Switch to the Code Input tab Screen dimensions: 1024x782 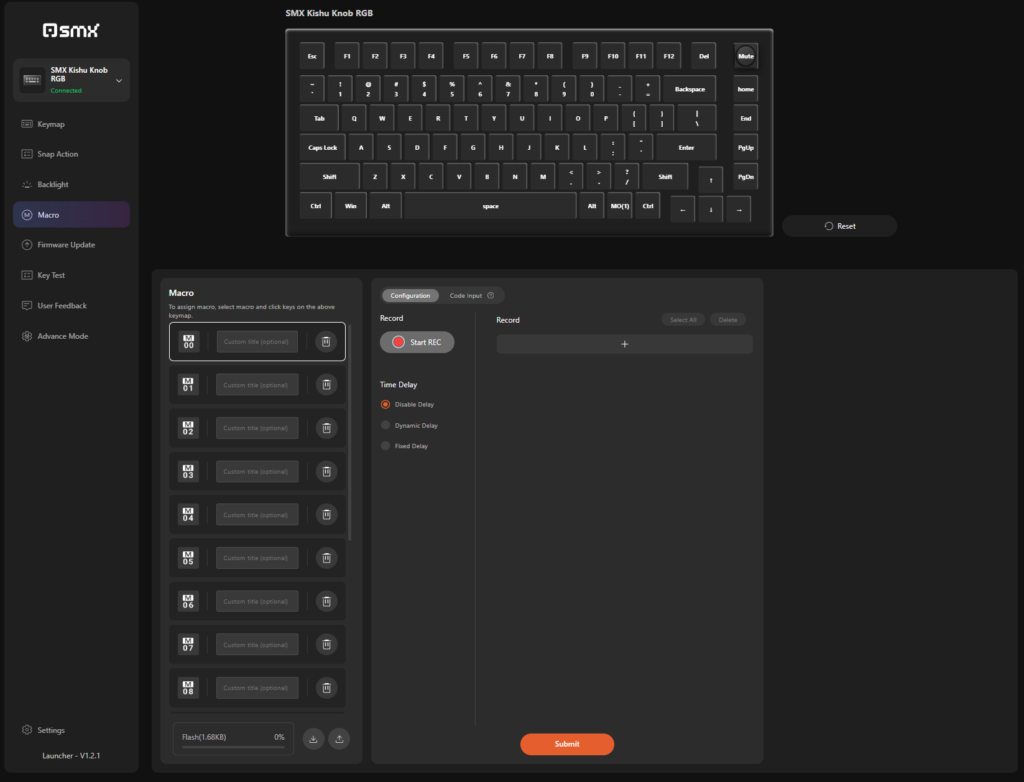(466, 296)
